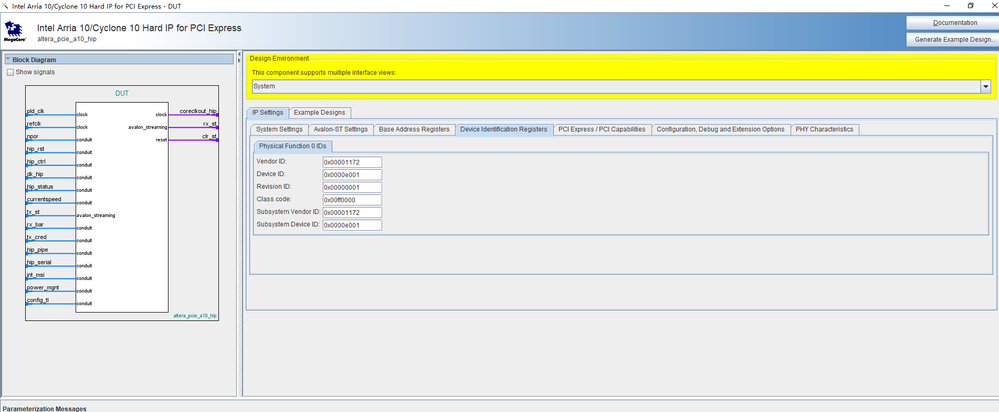Collapse the Block Diagram panel
This screenshot has width=999, height=412.
click(9, 59)
